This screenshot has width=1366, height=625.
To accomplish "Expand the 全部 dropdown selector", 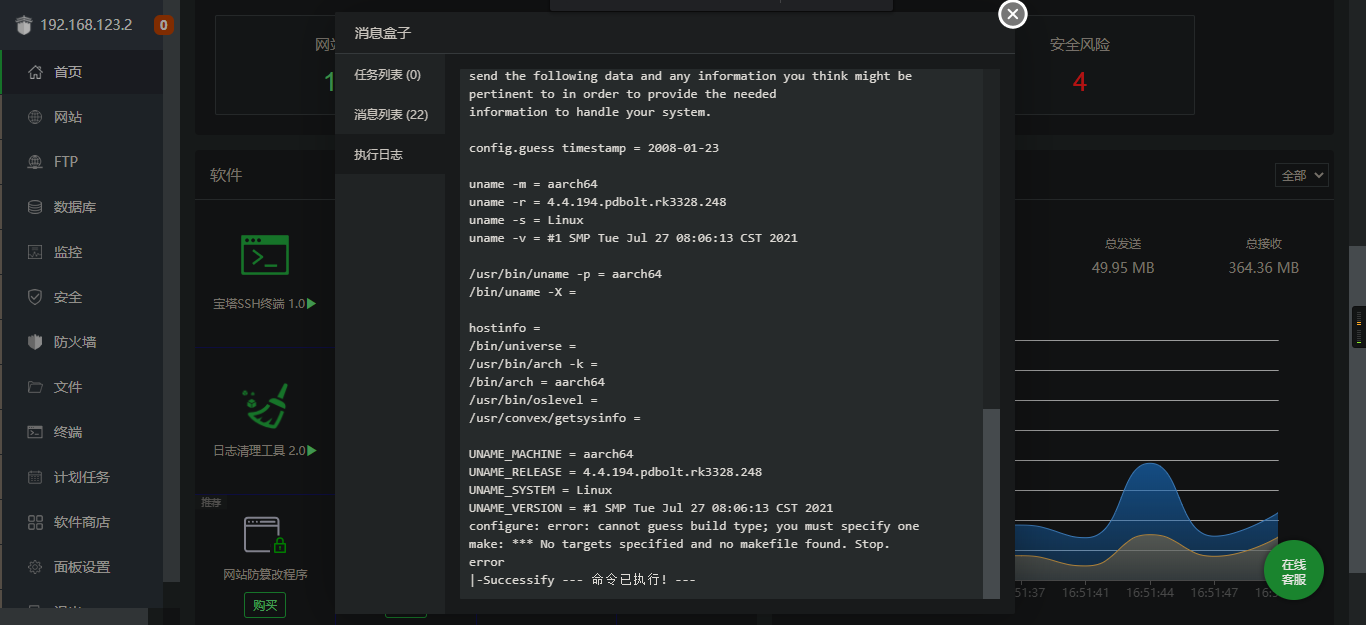I will pyautogui.click(x=1302, y=175).
